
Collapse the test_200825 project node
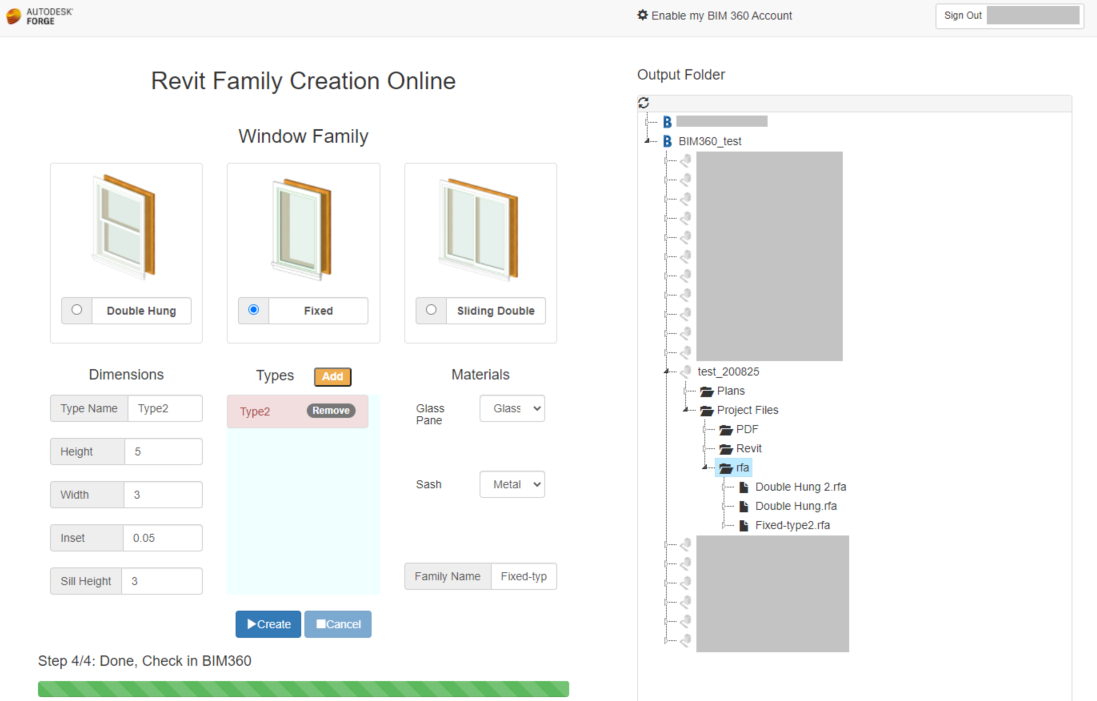click(667, 371)
